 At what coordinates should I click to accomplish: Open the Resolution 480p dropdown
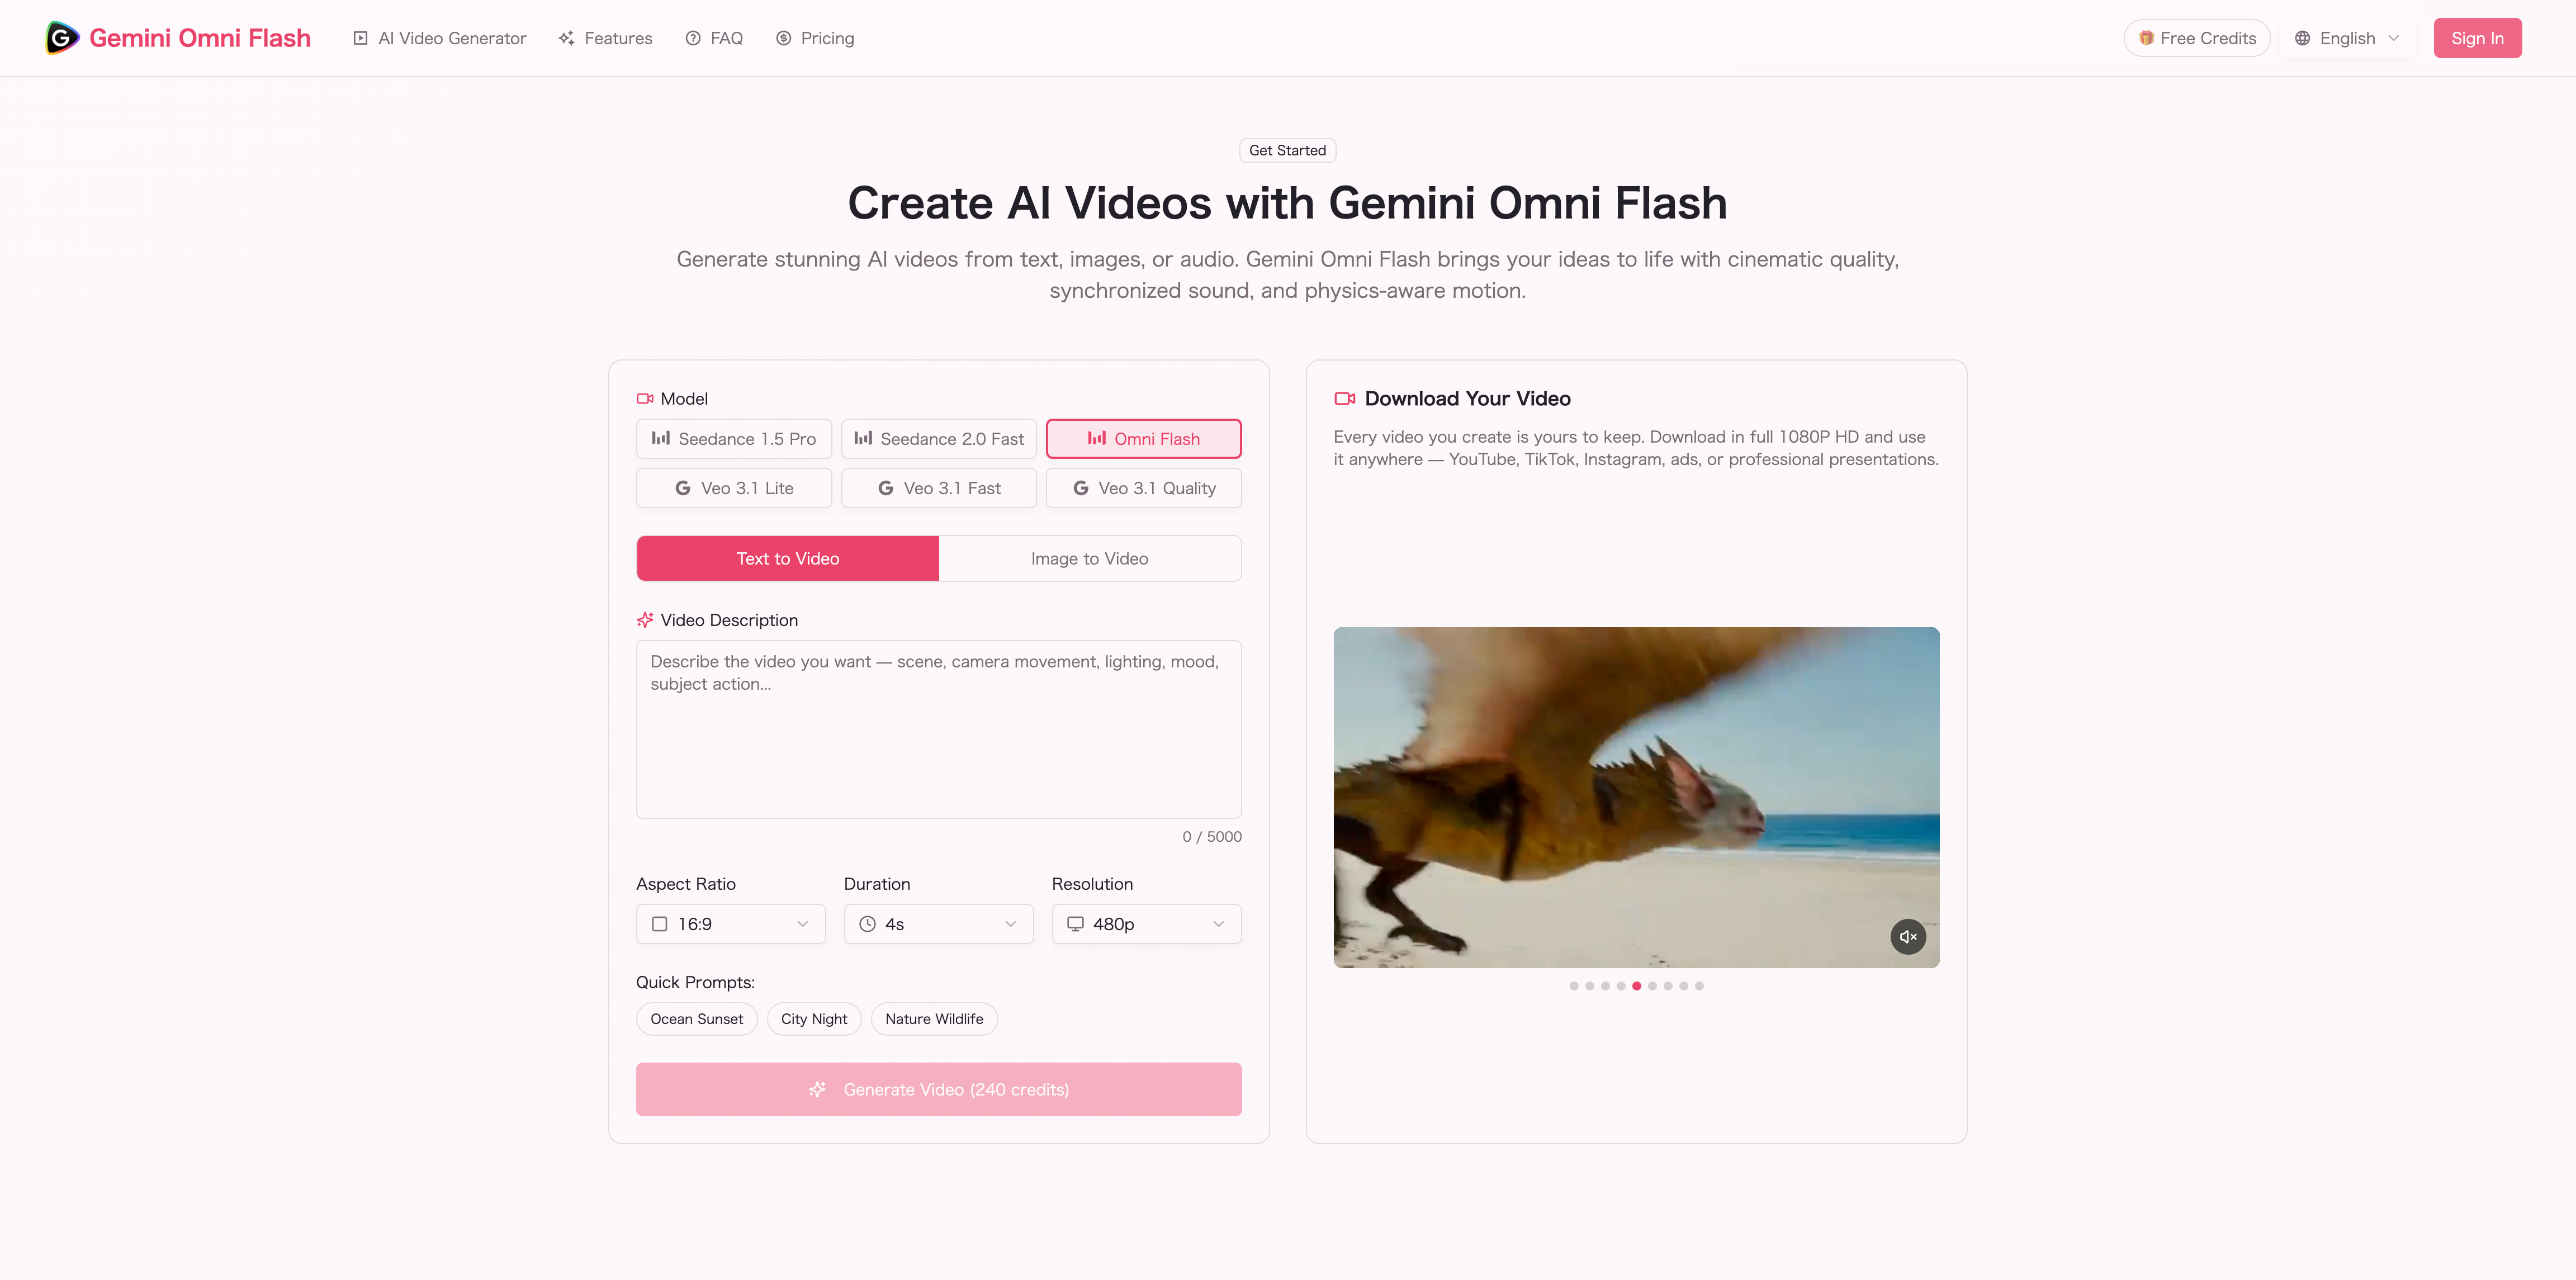(1147, 924)
